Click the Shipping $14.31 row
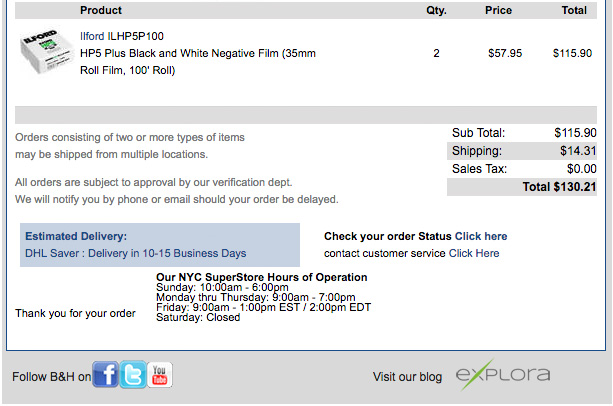Viewport: 613px width, 406px height. click(522, 151)
